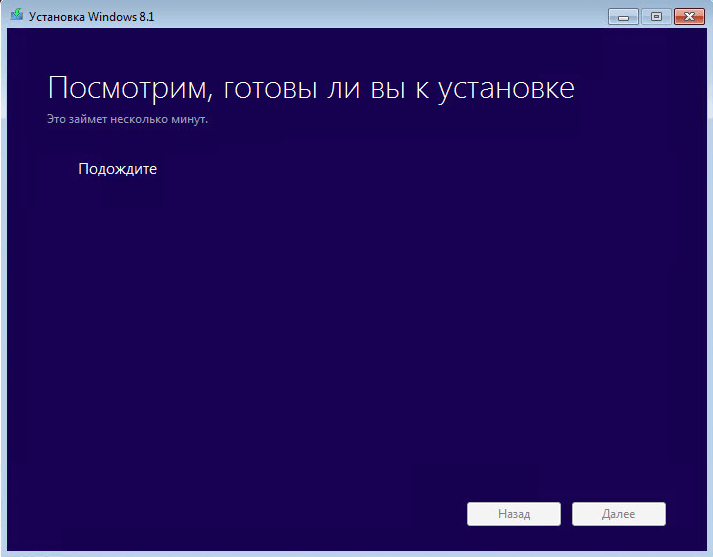Click the heading 'Посмотрим, готовы ли вы к установке'
The height and width of the screenshot is (557, 713).
(x=311, y=88)
